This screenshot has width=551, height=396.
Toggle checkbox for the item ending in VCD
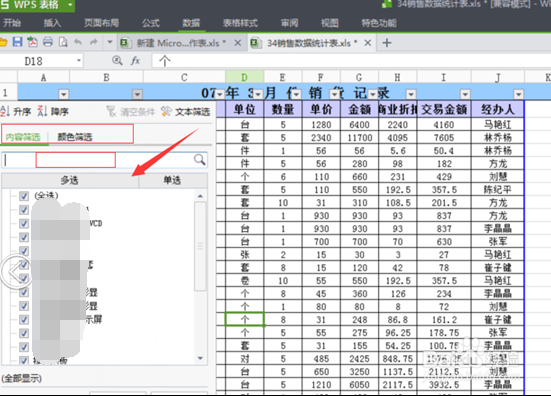coord(24,223)
